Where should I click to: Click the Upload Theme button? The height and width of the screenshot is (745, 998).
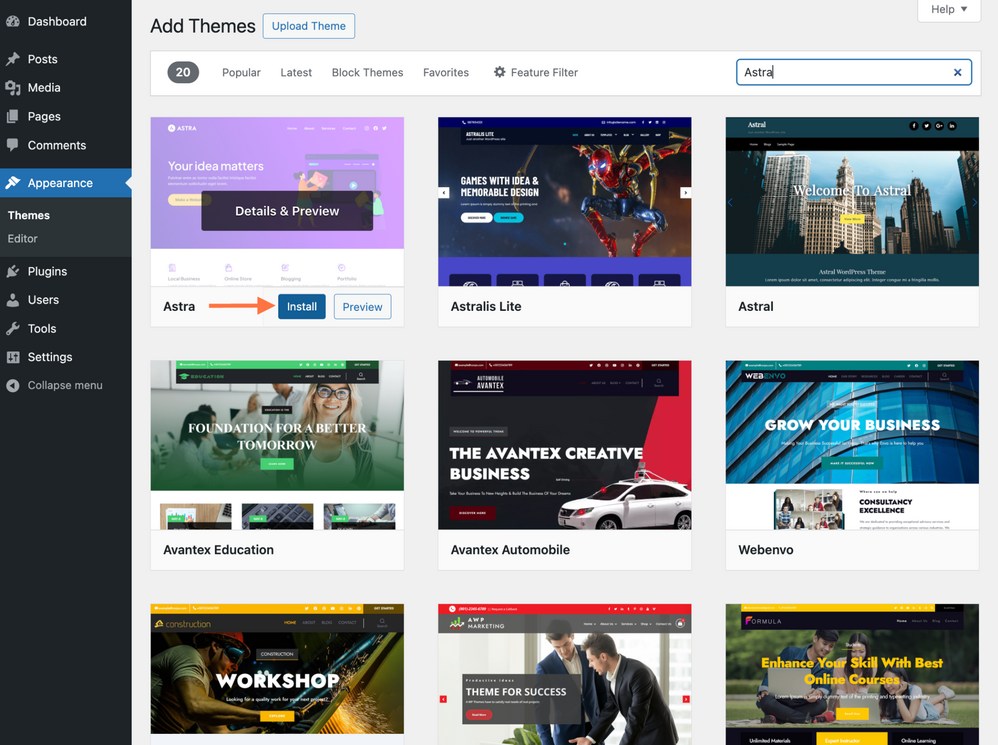(x=308, y=26)
